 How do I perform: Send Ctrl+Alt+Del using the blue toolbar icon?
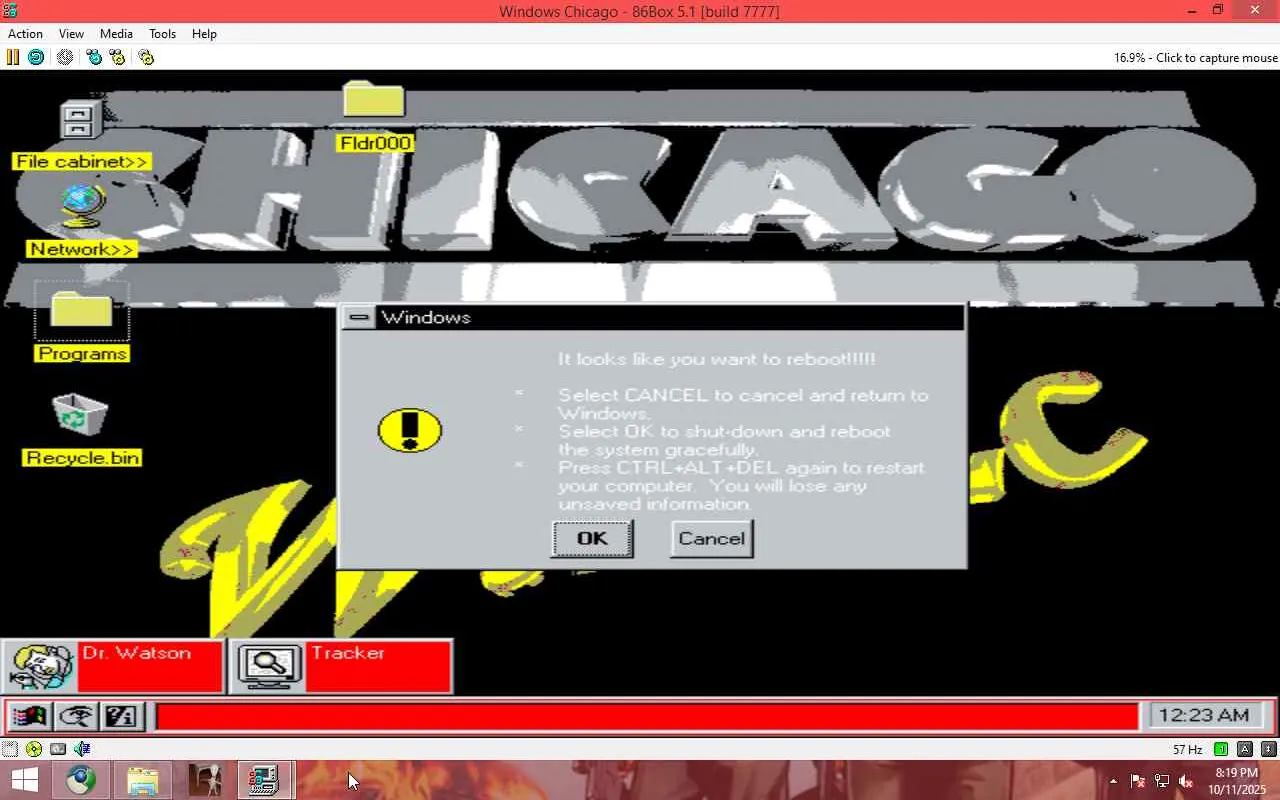click(94, 57)
